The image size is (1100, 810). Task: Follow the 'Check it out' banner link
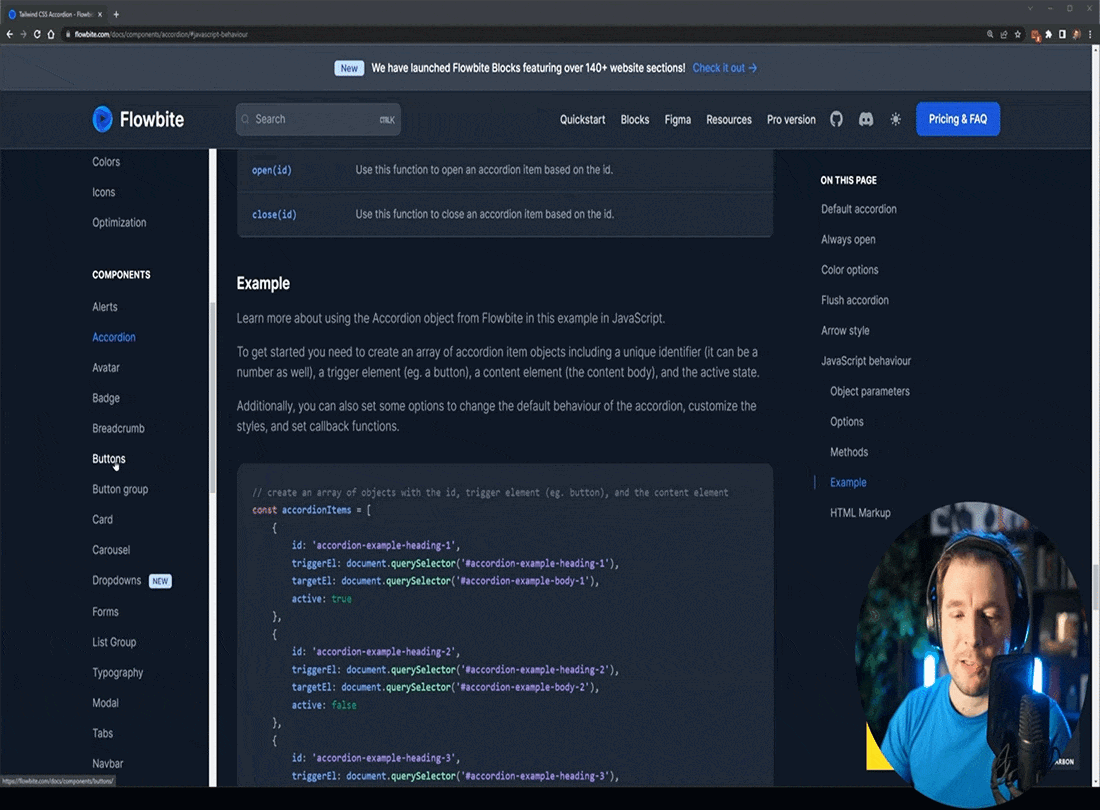pos(724,68)
